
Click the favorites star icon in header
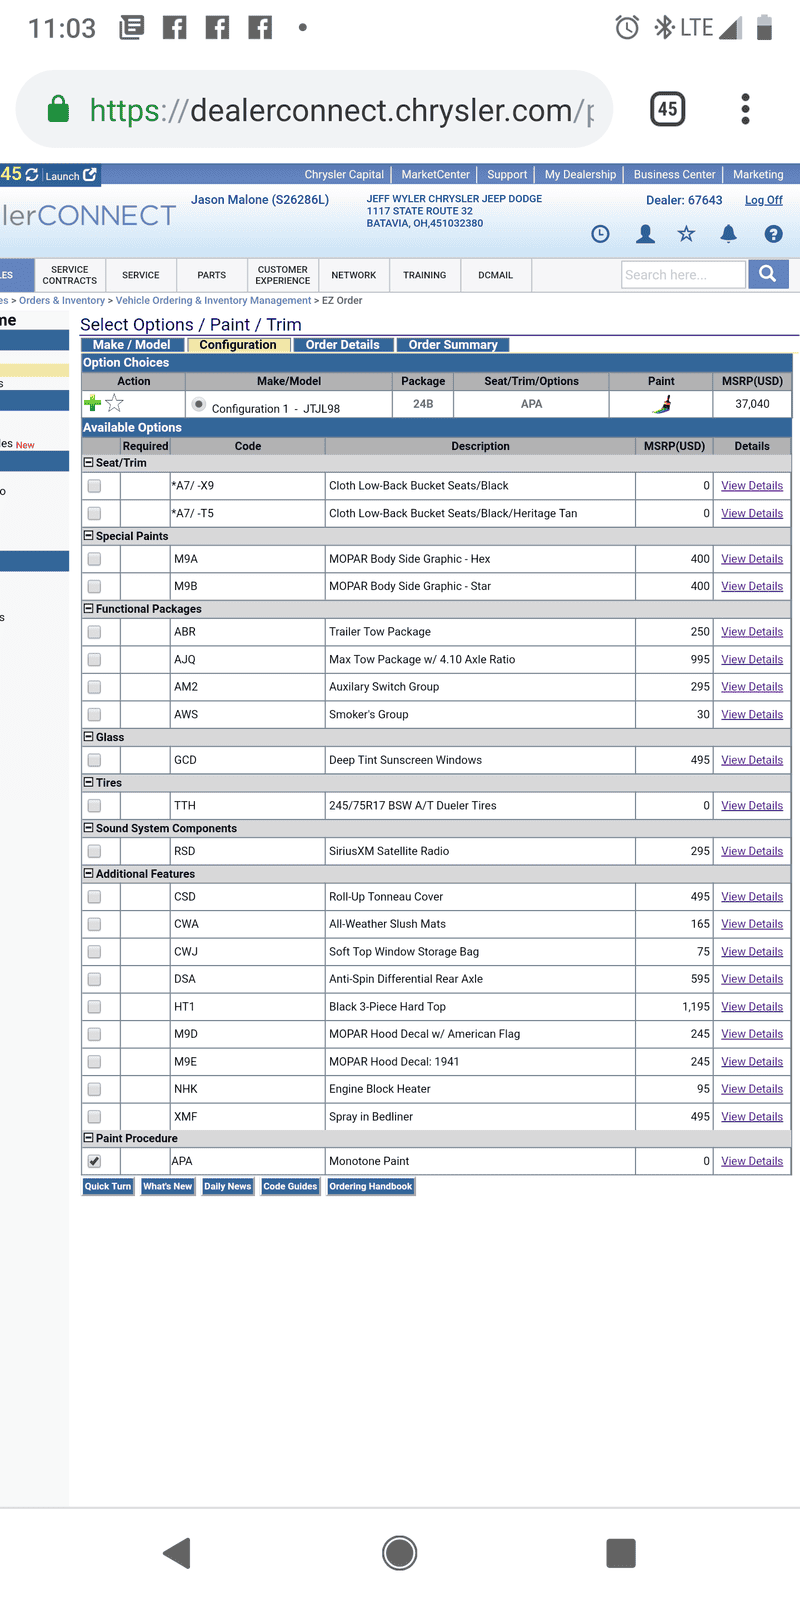point(686,234)
